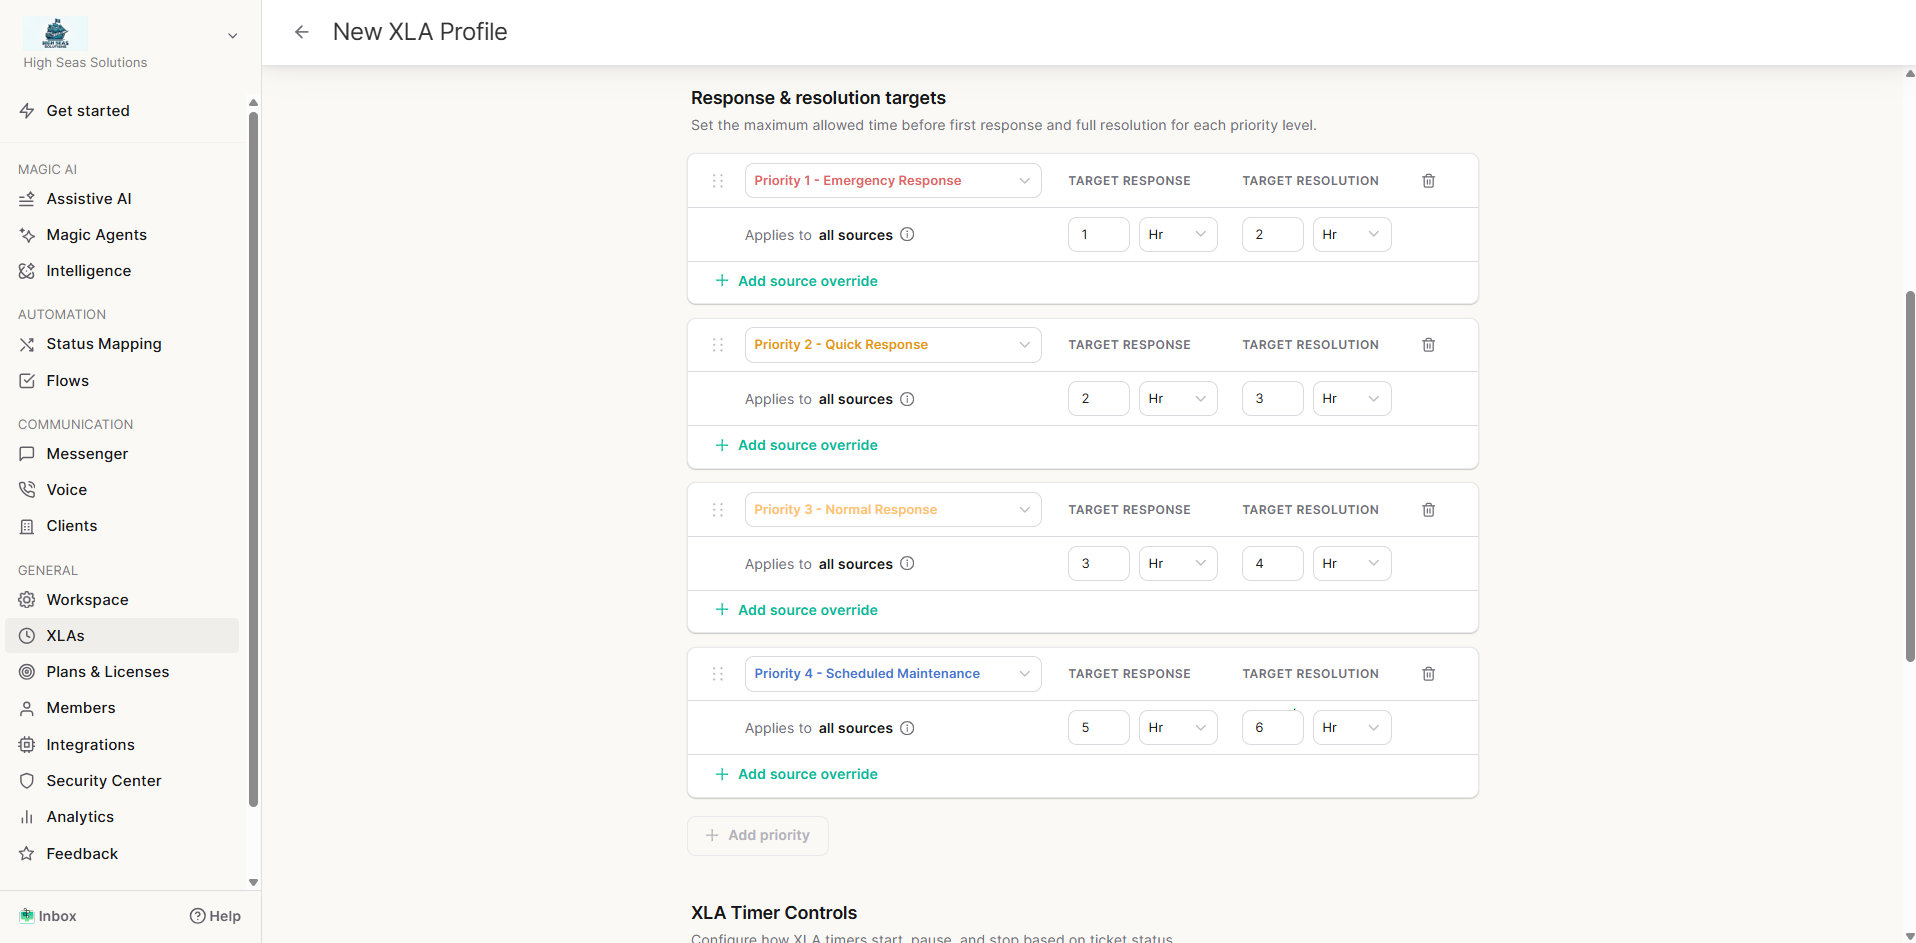
Task: Edit Priority 2 target response value field
Action: [1098, 399]
